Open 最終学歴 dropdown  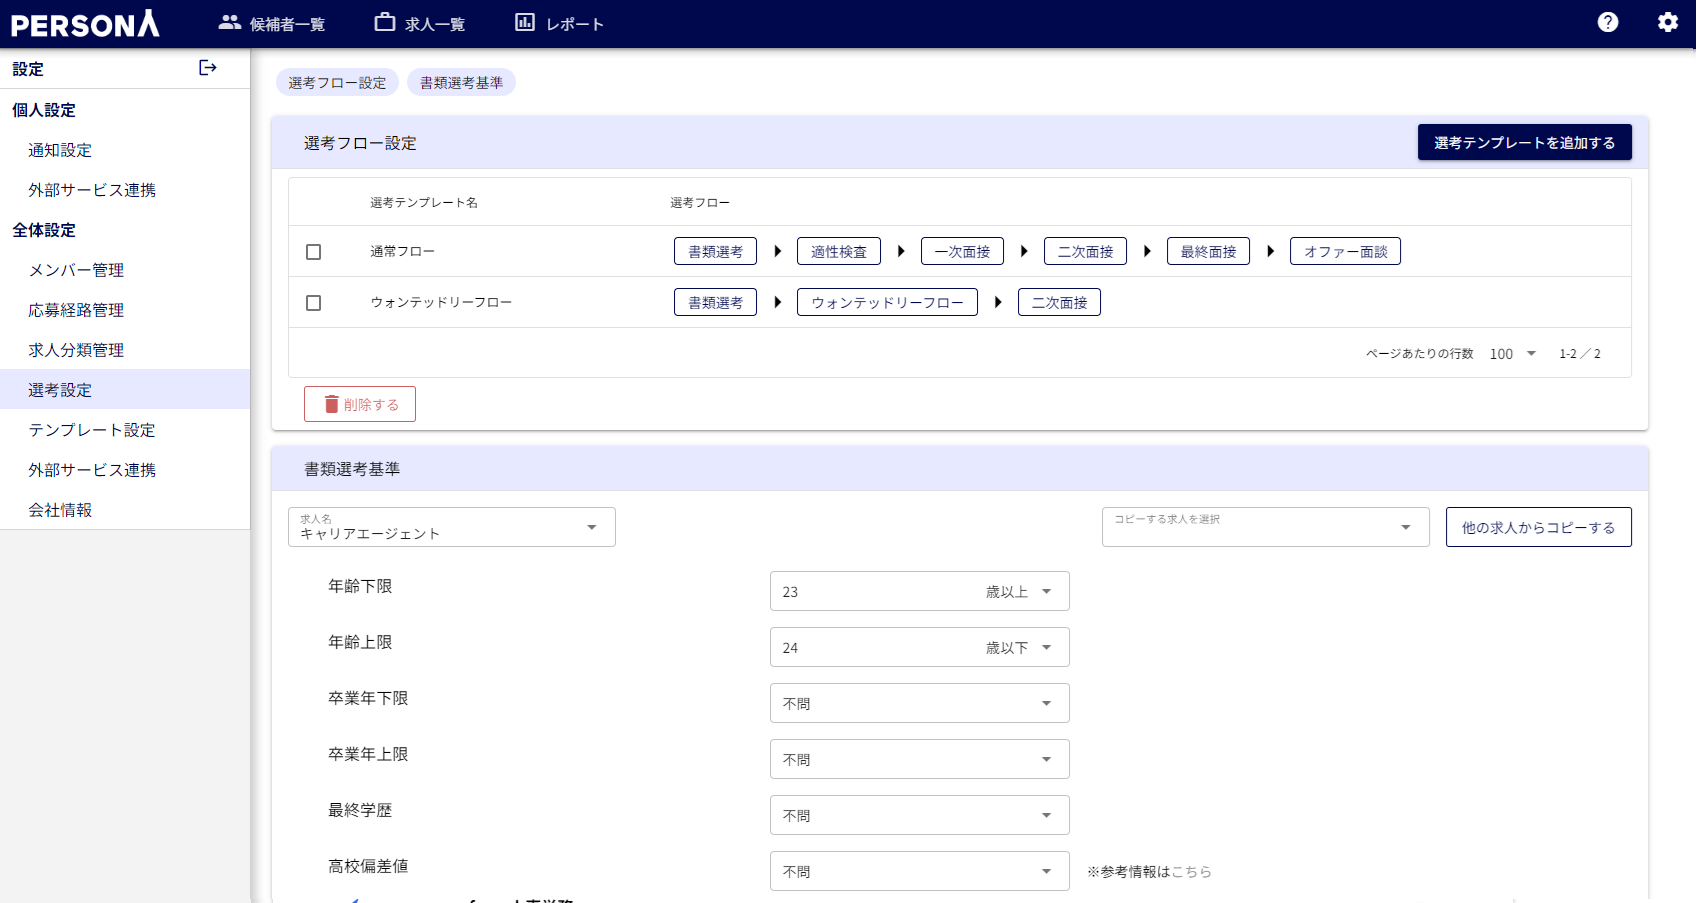(x=920, y=815)
